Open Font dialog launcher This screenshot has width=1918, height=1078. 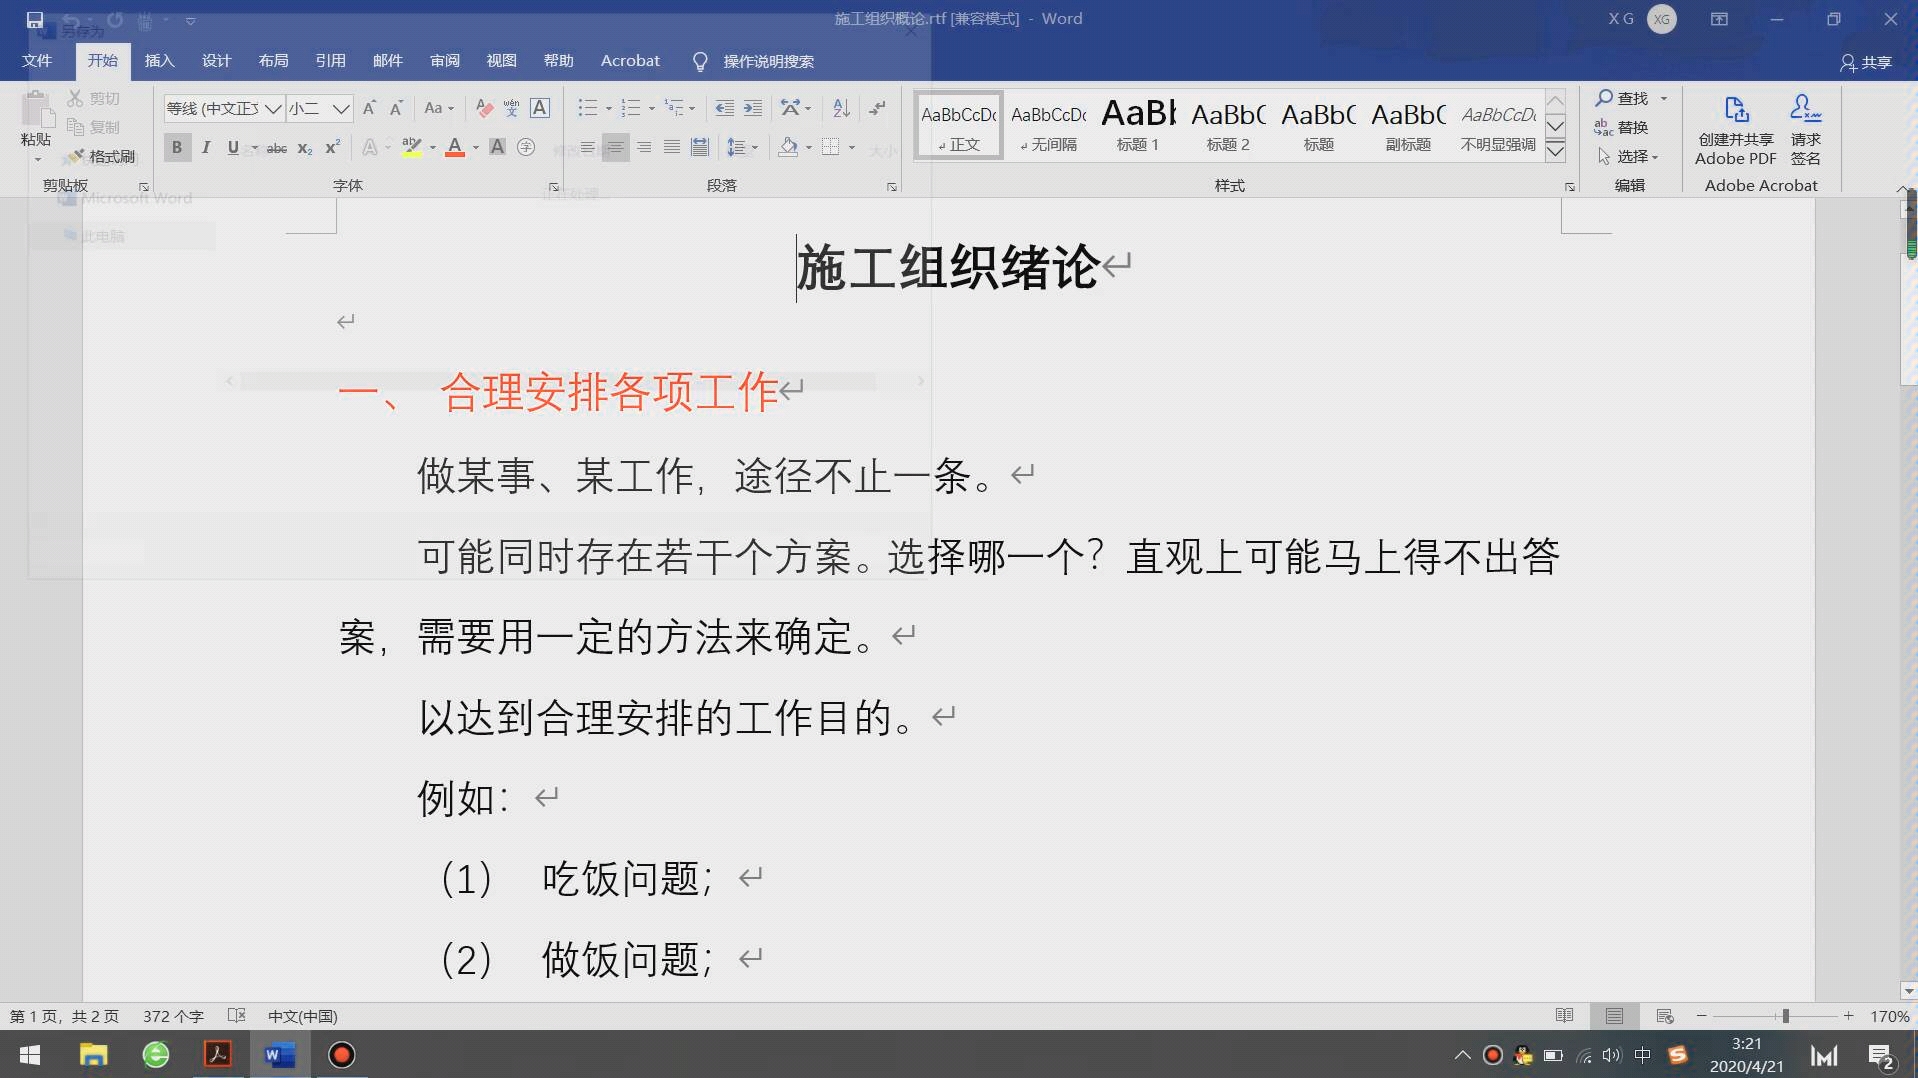[553, 187]
